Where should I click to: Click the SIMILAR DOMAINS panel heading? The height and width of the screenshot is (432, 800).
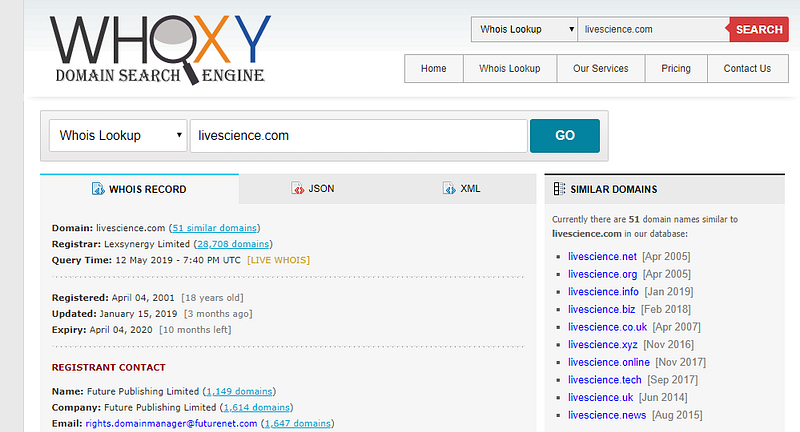click(614, 189)
